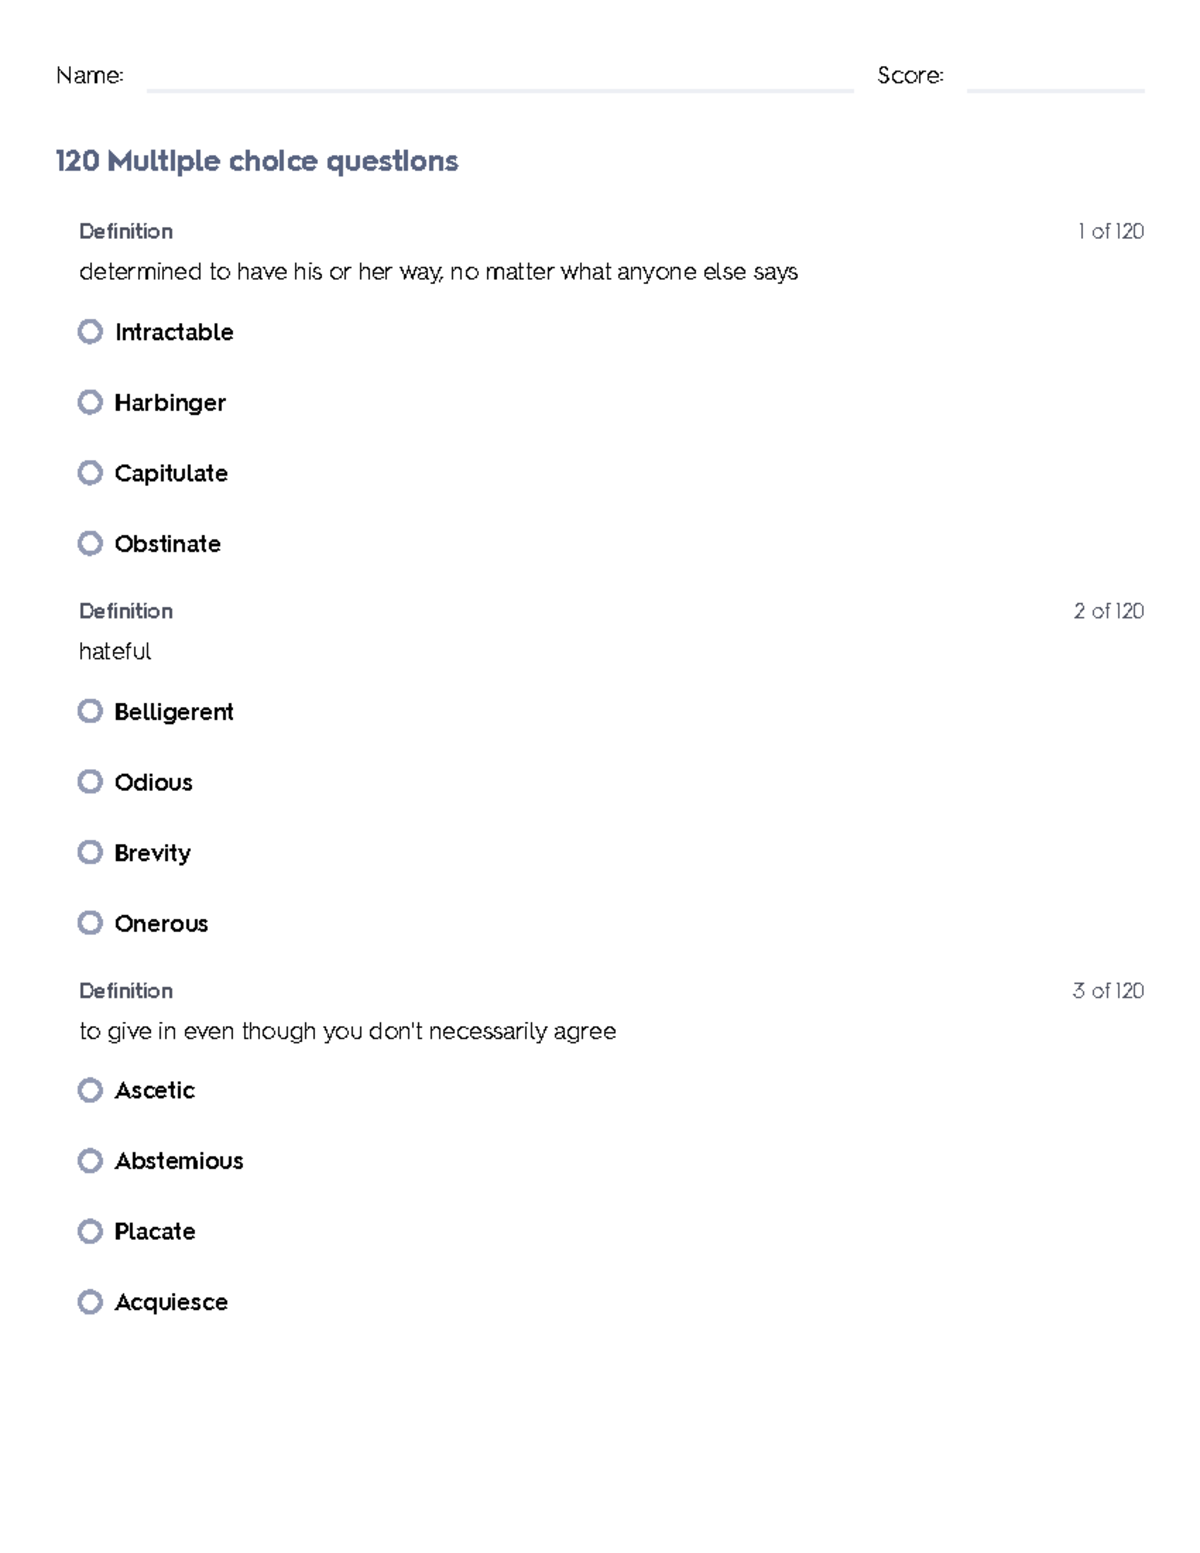Click the '1 of 120' question counter
This screenshot has height=1553, width=1200.
click(x=1110, y=231)
